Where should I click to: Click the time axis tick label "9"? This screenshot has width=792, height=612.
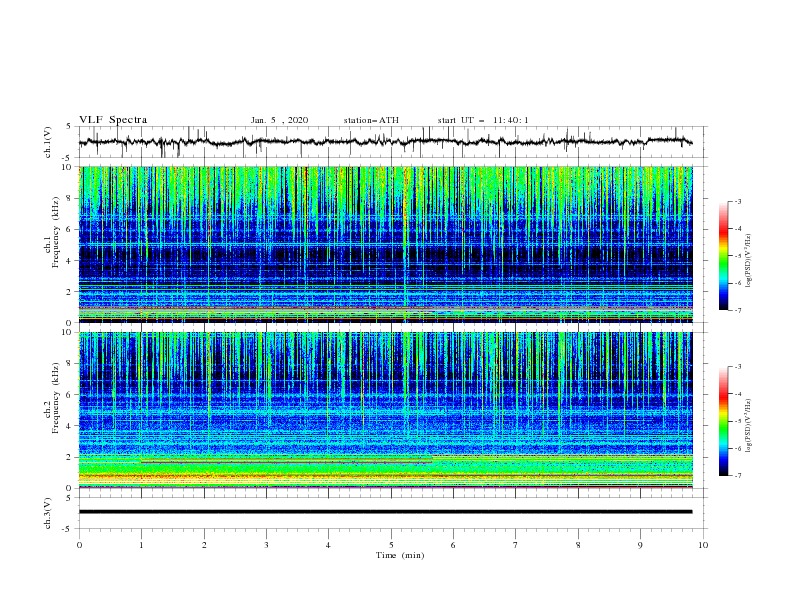[640, 545]
